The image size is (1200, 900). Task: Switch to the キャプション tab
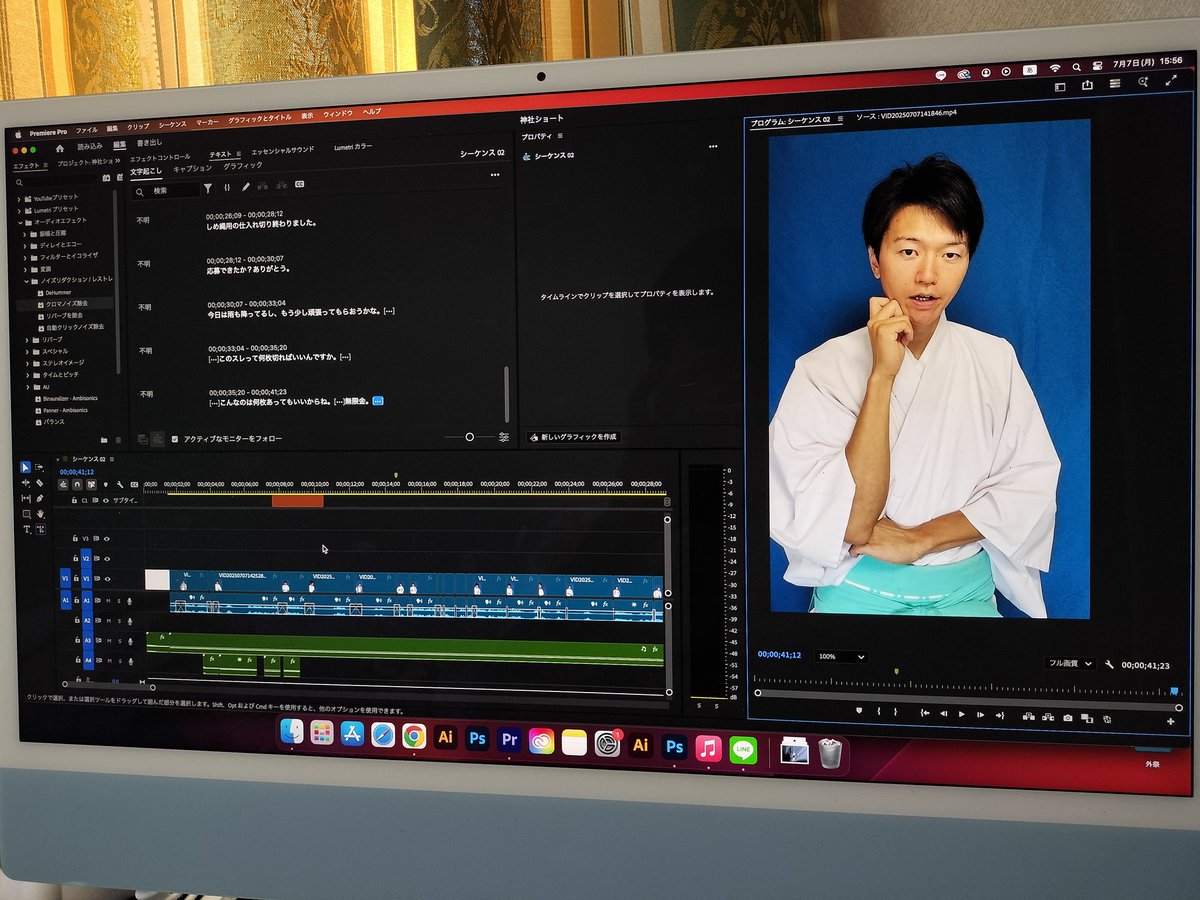[193, 168]
